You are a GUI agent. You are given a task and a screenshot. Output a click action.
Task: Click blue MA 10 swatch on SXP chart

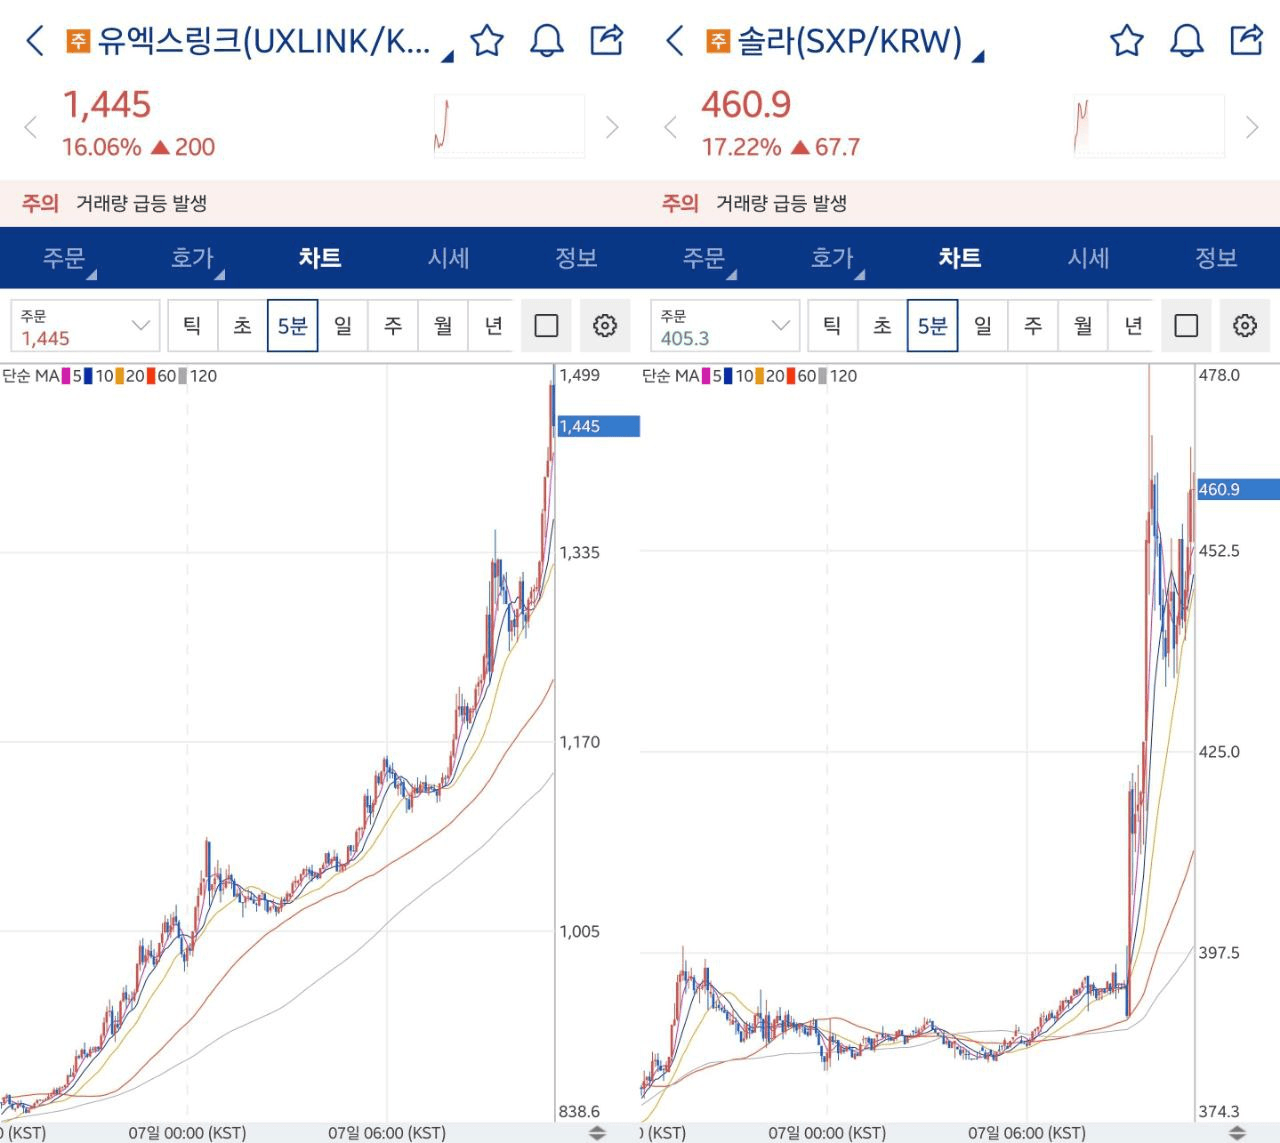[x=729, y=376]
